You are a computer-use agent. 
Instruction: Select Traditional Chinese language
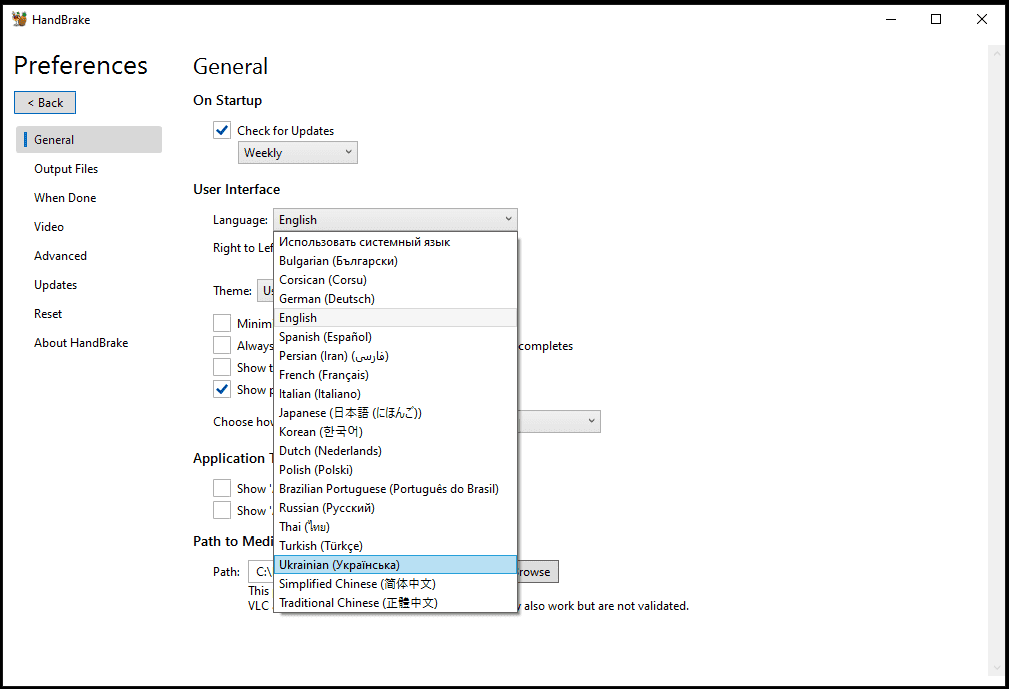(x=395, y=602)
